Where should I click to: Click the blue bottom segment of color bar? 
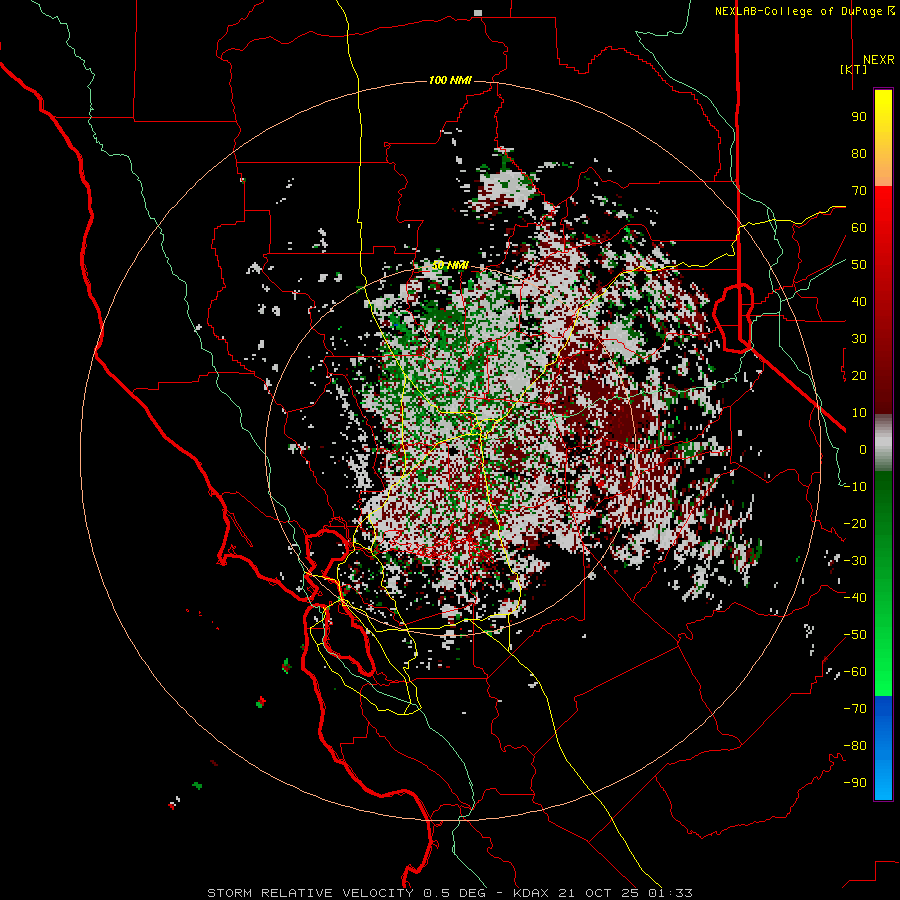(883, 748)
